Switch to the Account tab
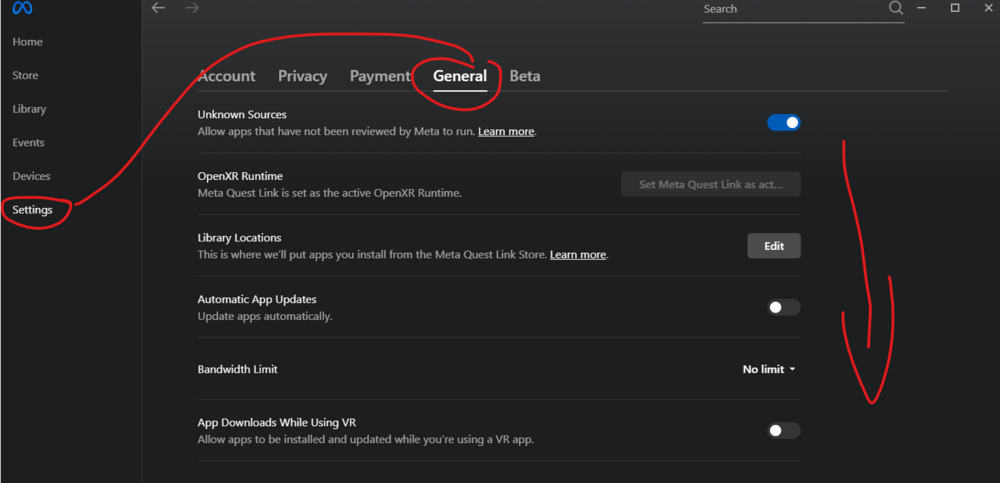The height and width of the screenshot is (483, 1000). click(x=227, y=76)
